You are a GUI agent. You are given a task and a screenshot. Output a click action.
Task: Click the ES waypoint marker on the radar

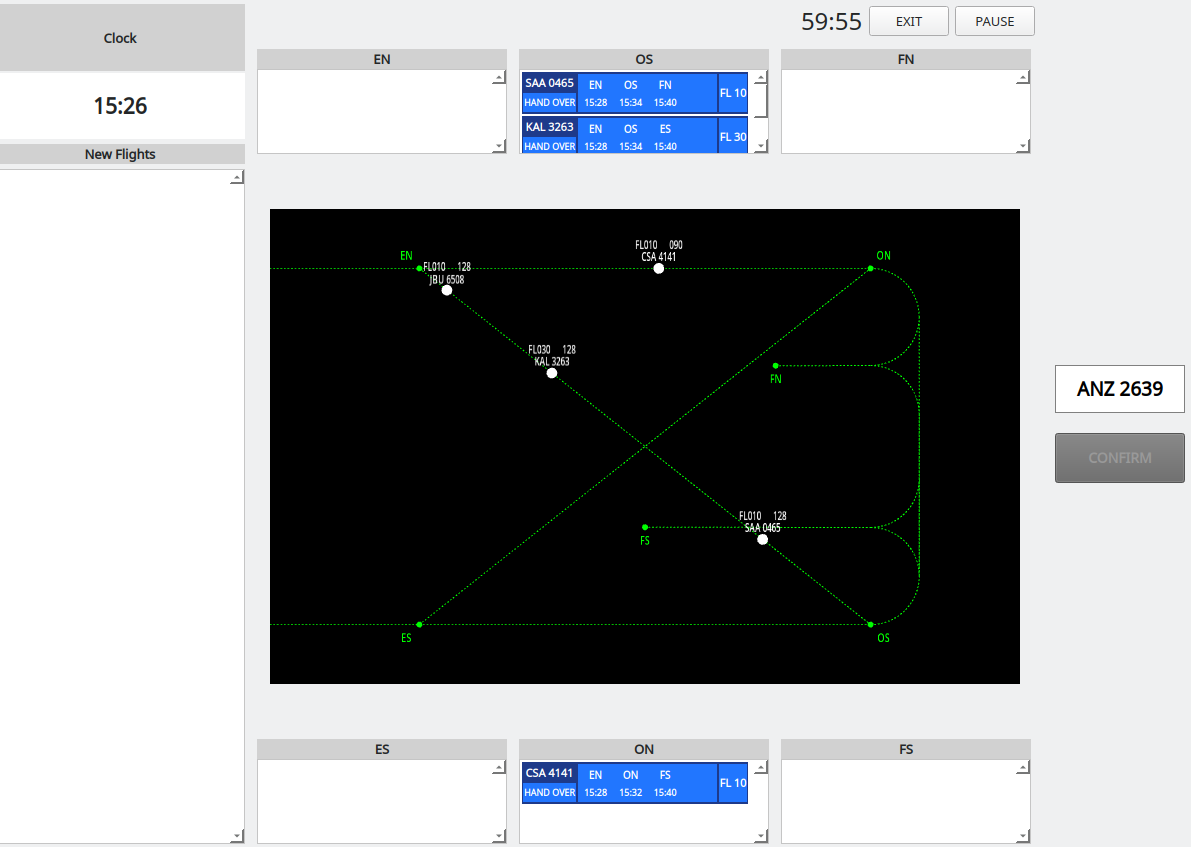coord(421,623)
